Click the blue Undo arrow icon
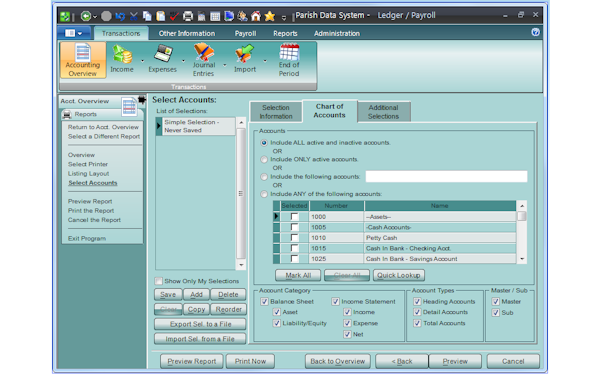 121,16
